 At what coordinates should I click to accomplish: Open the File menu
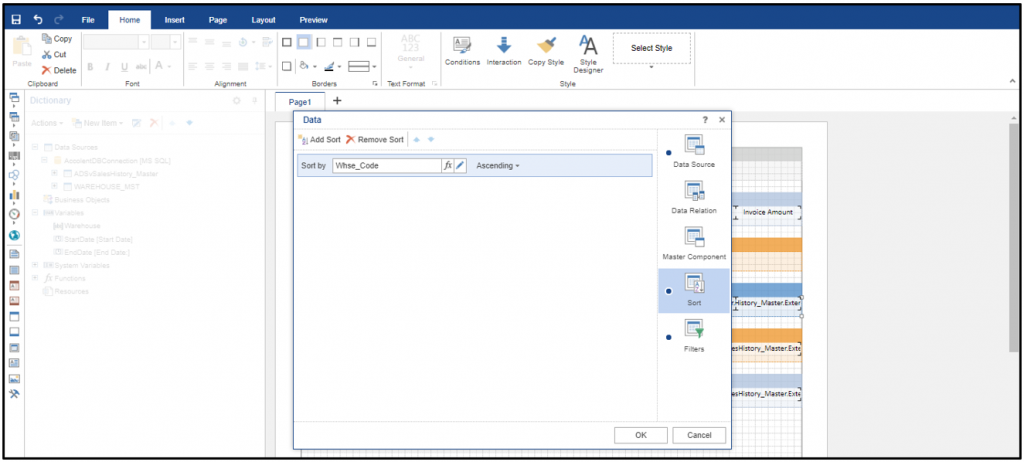pos(88,20)
